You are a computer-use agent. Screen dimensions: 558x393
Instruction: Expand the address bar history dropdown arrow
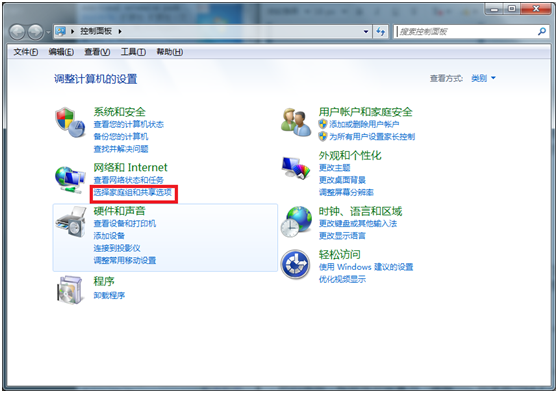366,32
